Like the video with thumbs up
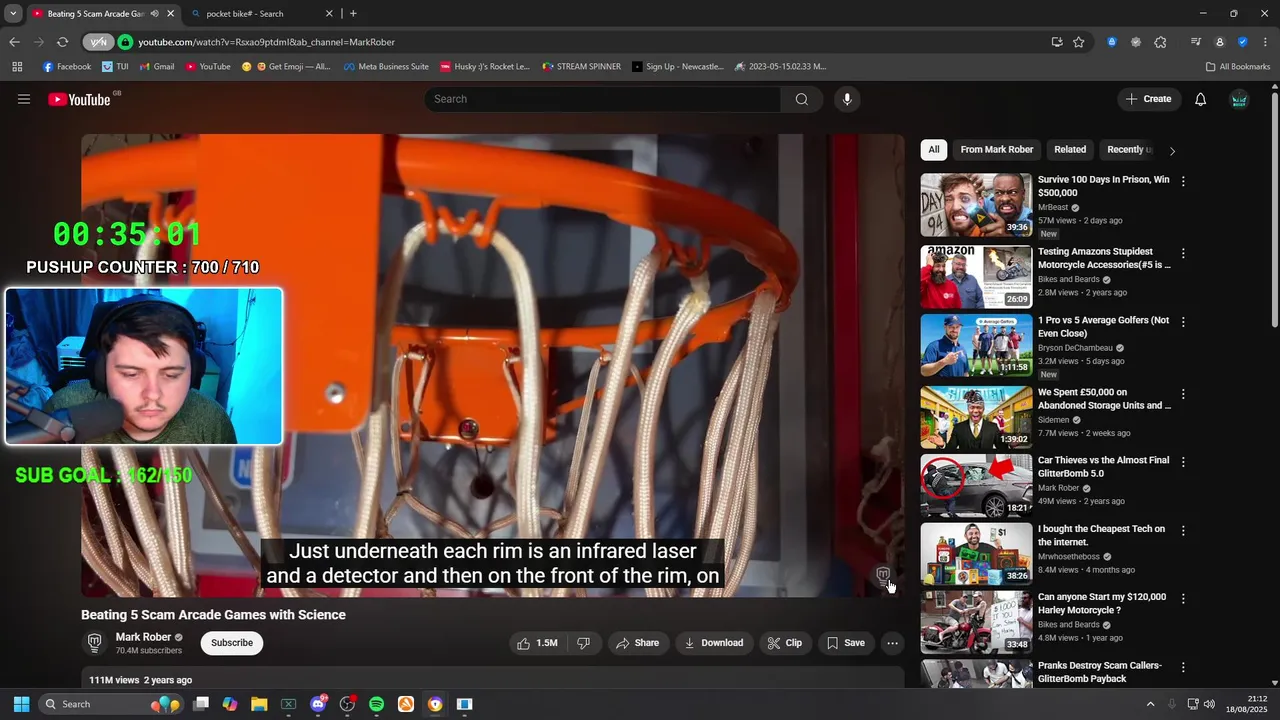Screen dimensions: 1280x720 pyautogui.click(x=537, y=643)
